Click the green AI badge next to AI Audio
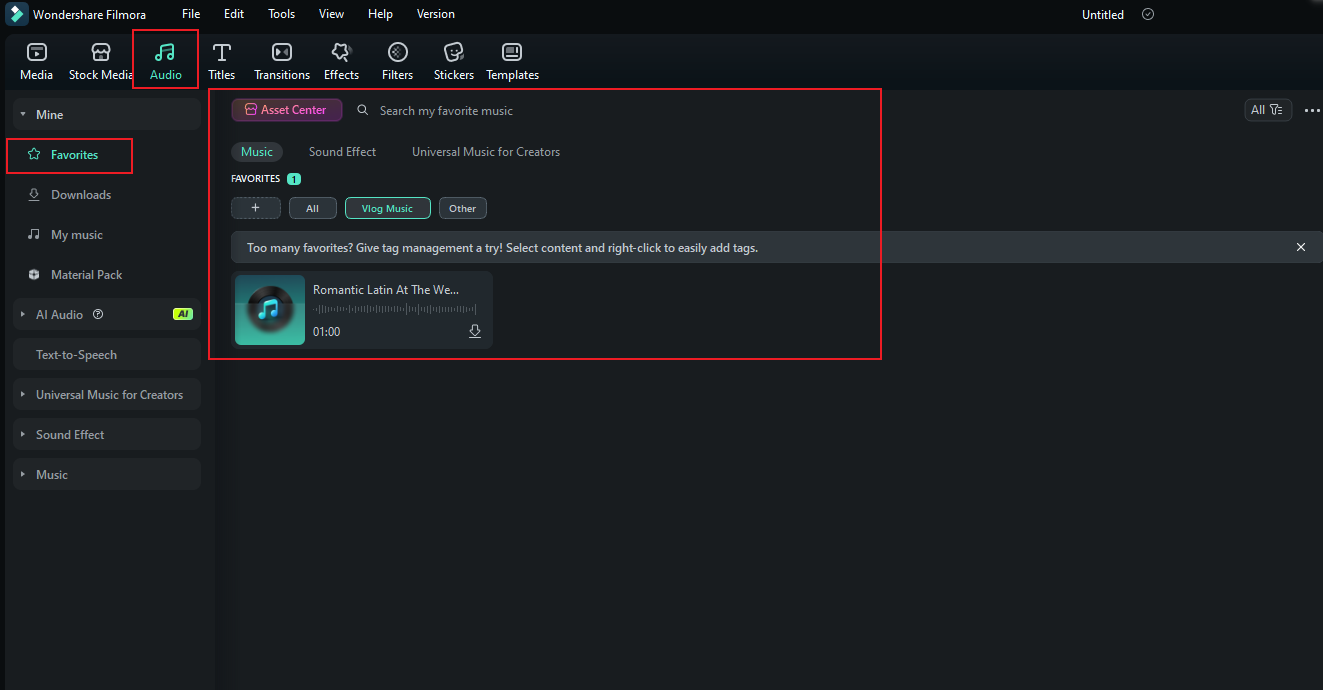 pyautogui.click(x=182, y=314)
